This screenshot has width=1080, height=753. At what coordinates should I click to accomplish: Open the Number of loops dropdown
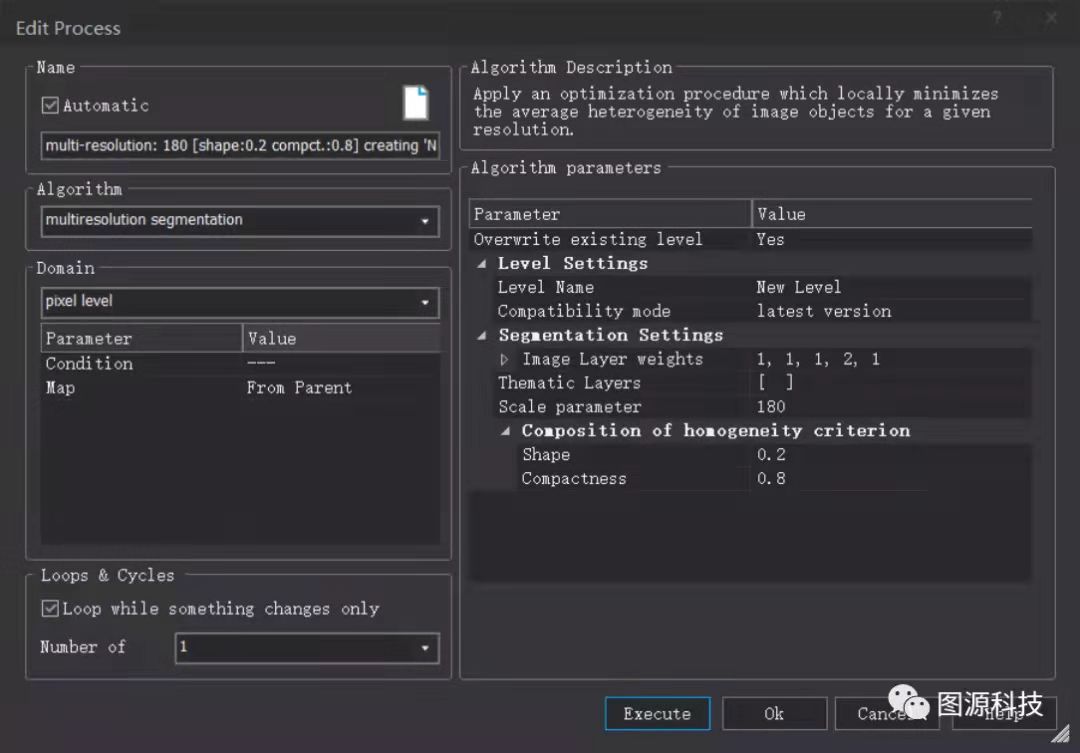(x=427, y=648)
